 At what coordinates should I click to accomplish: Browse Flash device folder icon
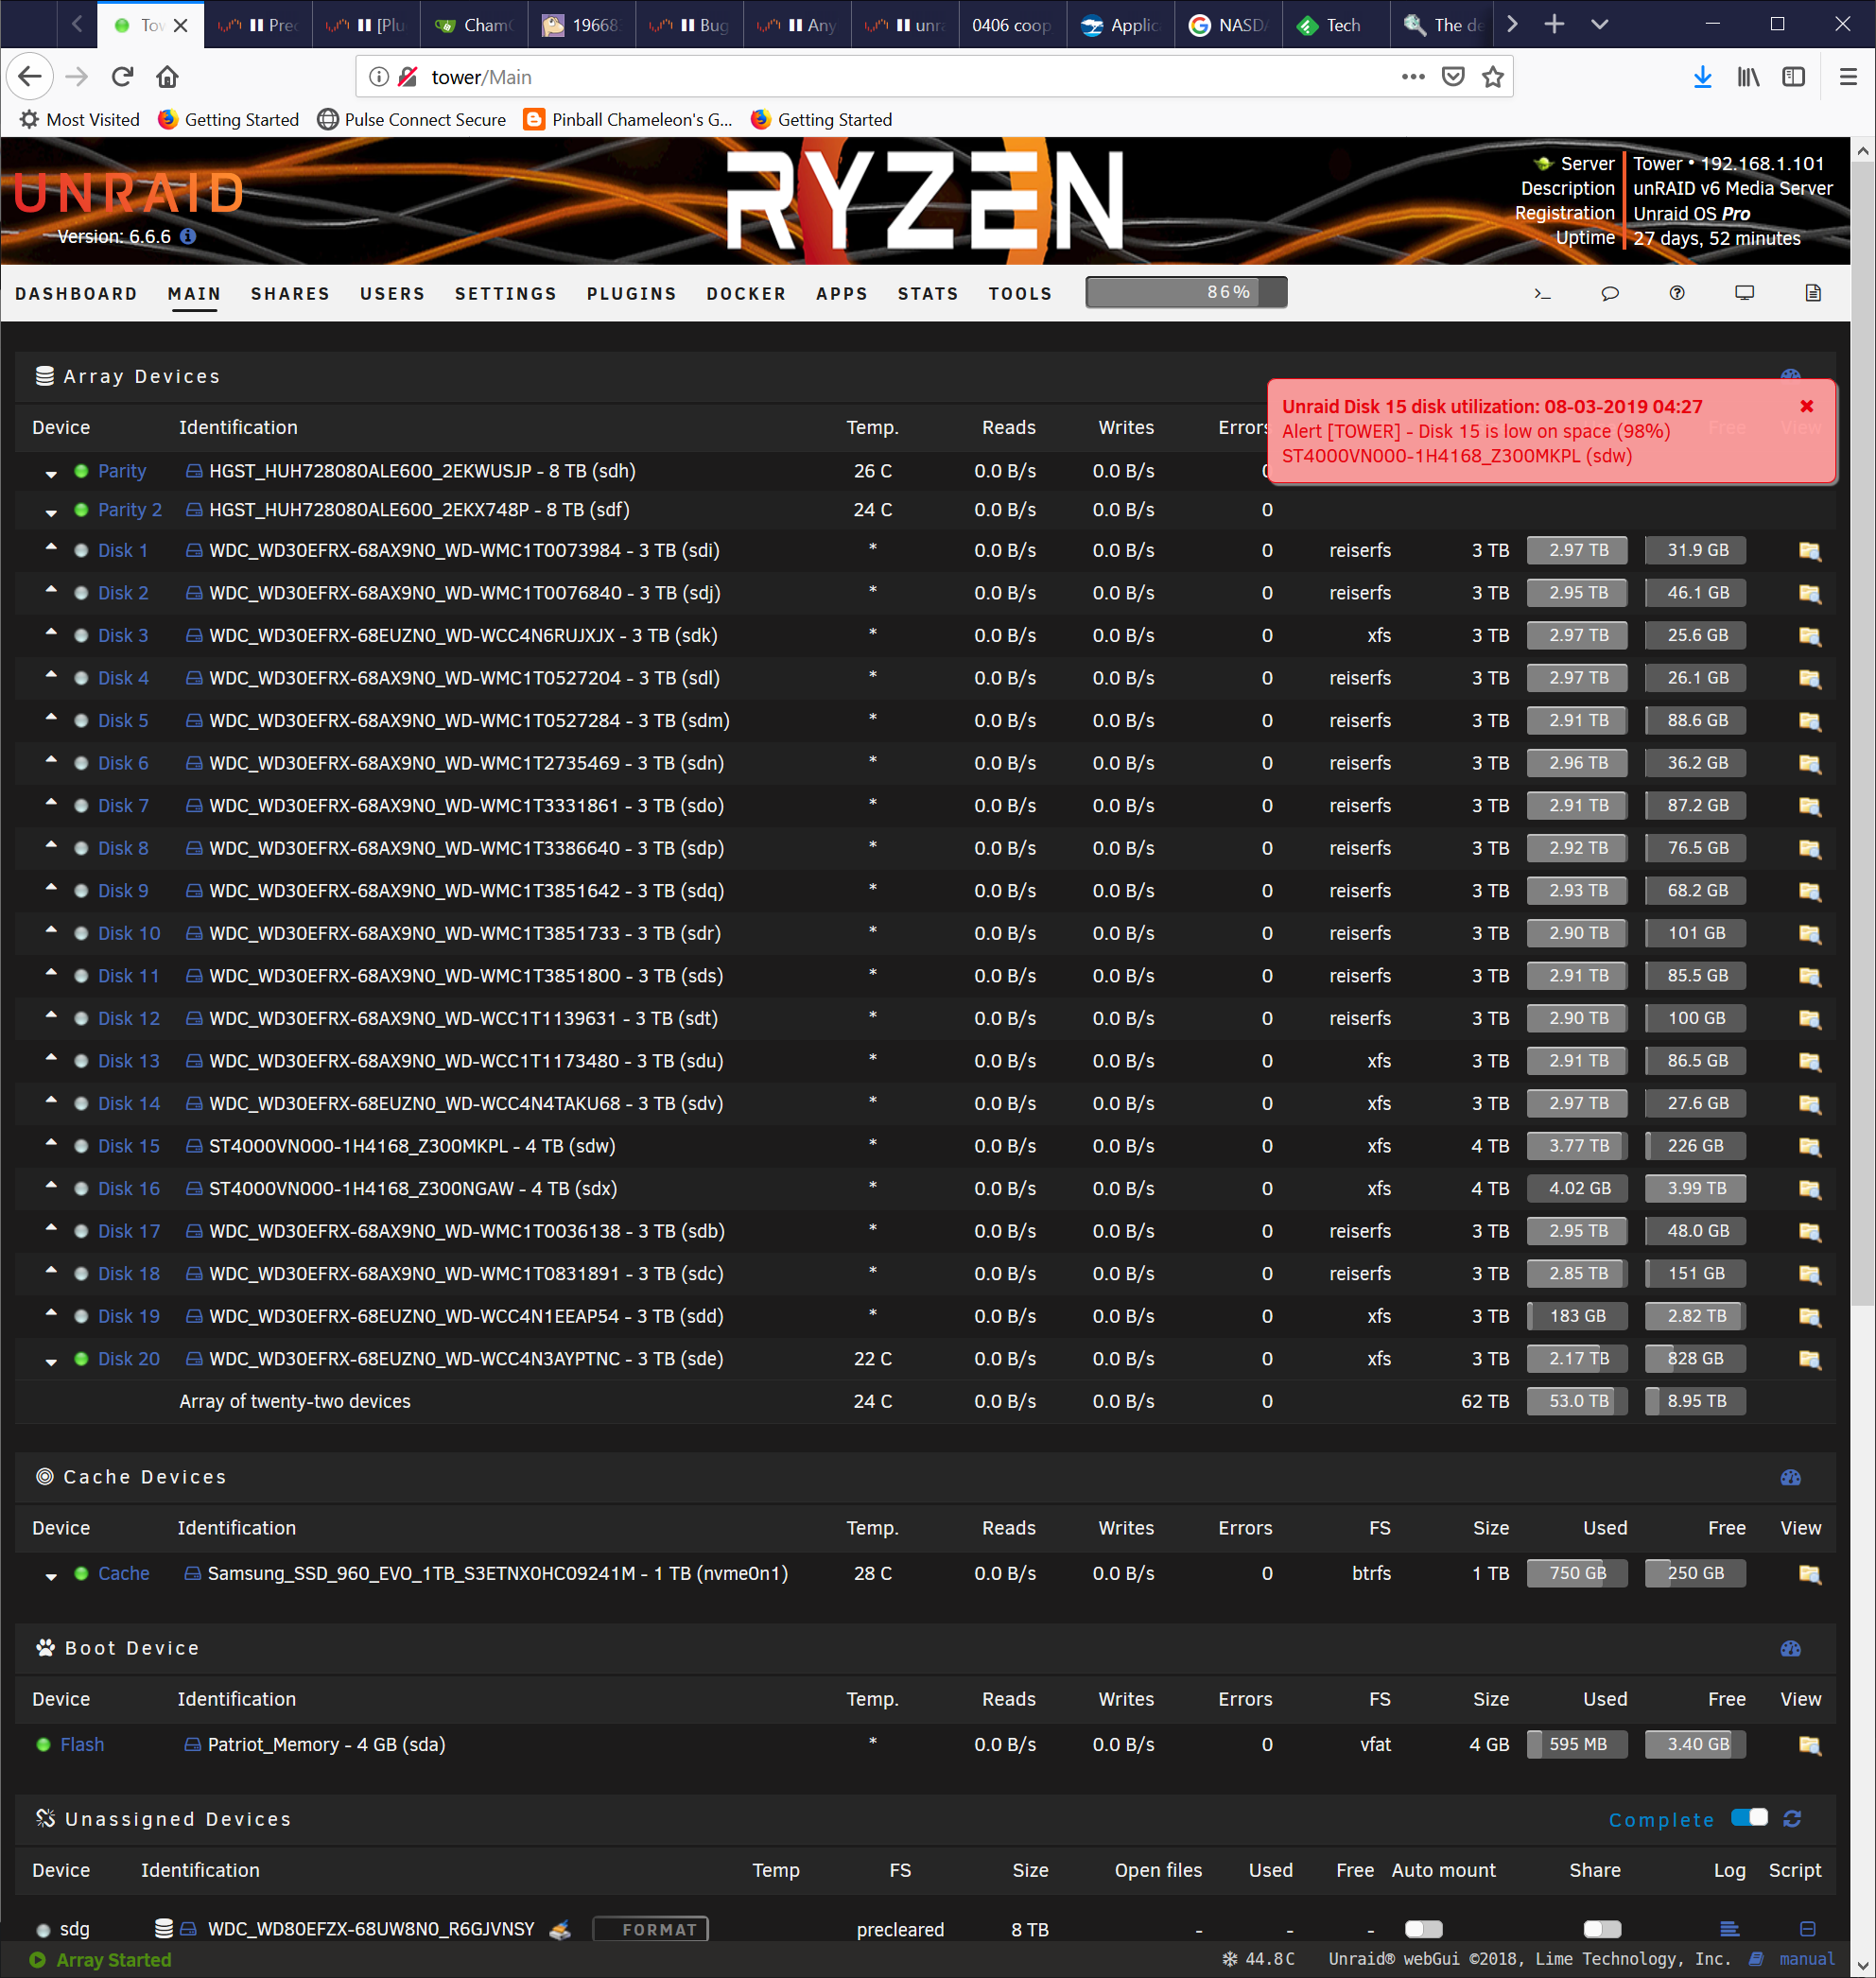click(x=1809, y=1746)
